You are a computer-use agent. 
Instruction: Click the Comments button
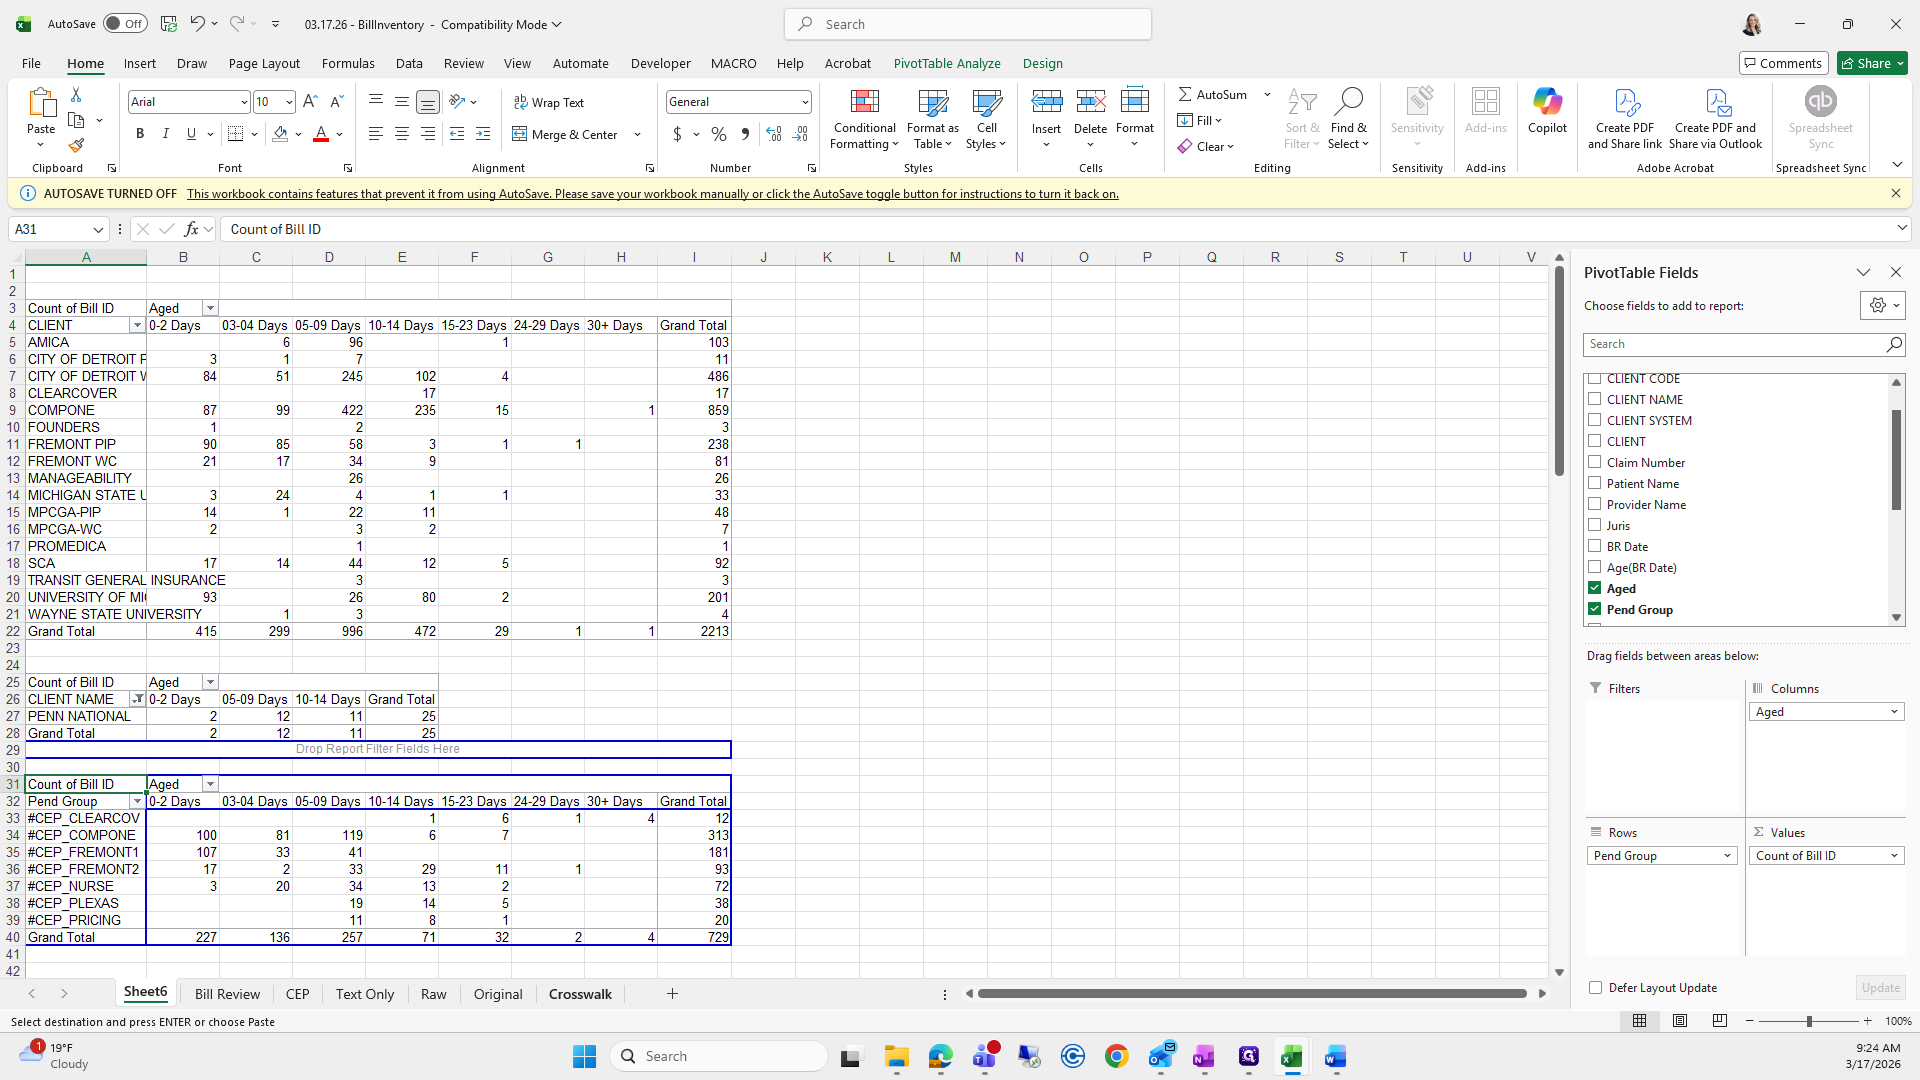coord(1783,63)
